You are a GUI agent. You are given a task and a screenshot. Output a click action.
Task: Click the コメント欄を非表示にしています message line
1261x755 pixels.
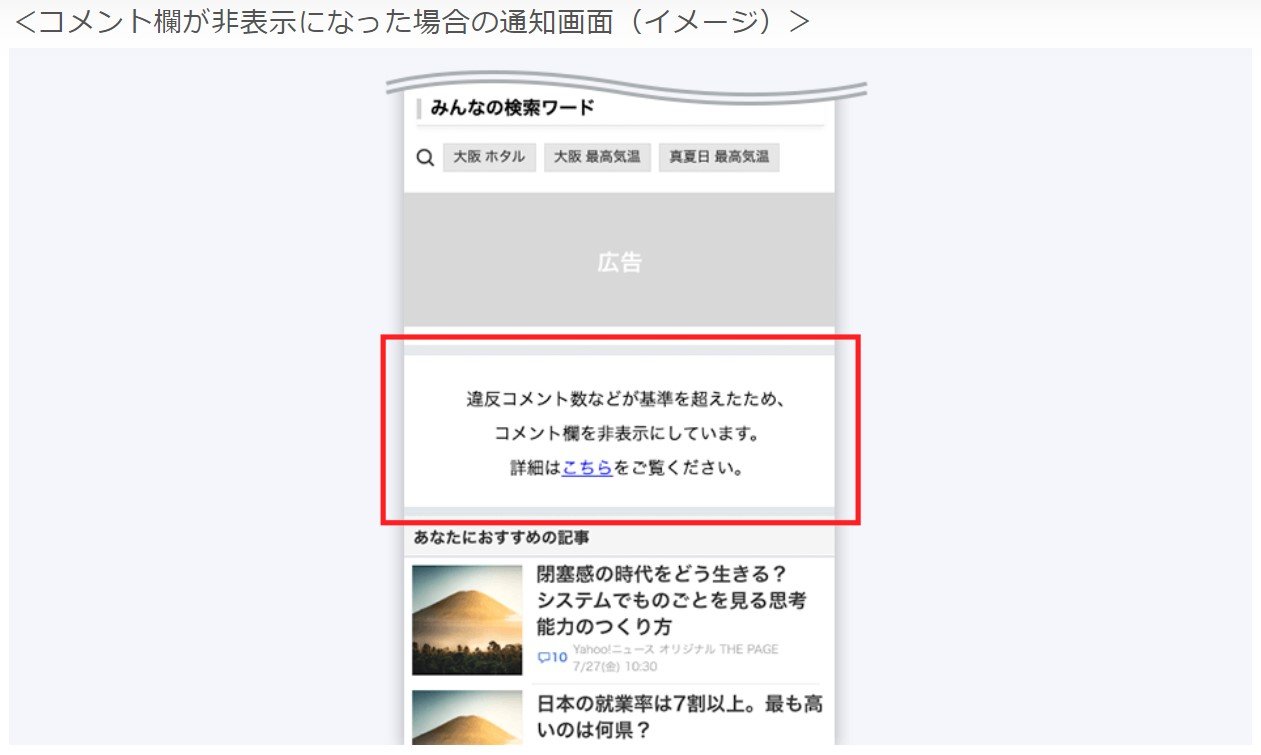click(619, 434)
